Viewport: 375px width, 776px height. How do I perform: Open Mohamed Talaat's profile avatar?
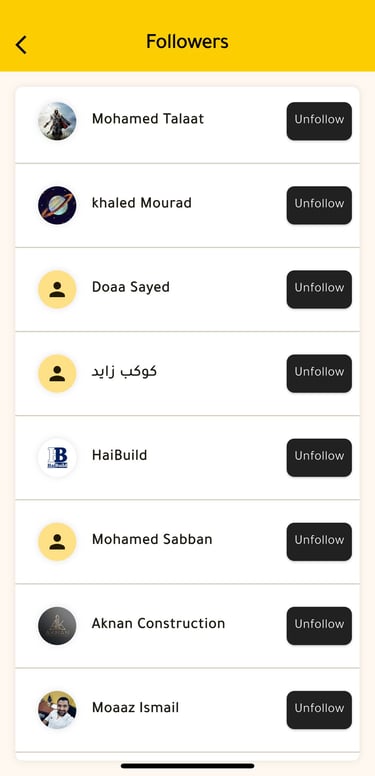point(57,121)
